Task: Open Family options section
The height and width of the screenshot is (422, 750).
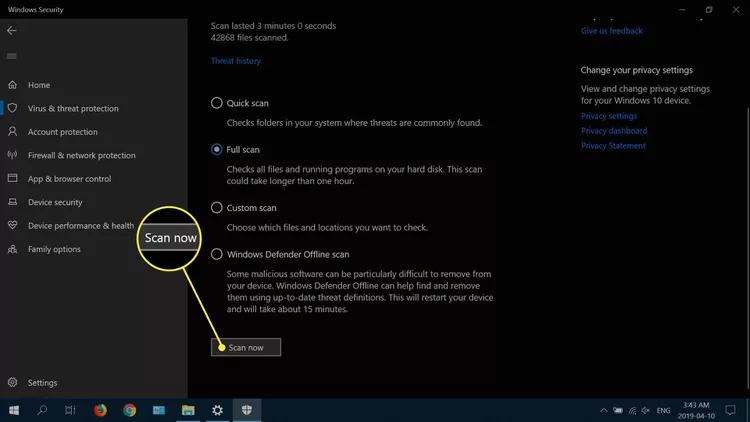Action: pyautogui.click(x=54, y=249)
